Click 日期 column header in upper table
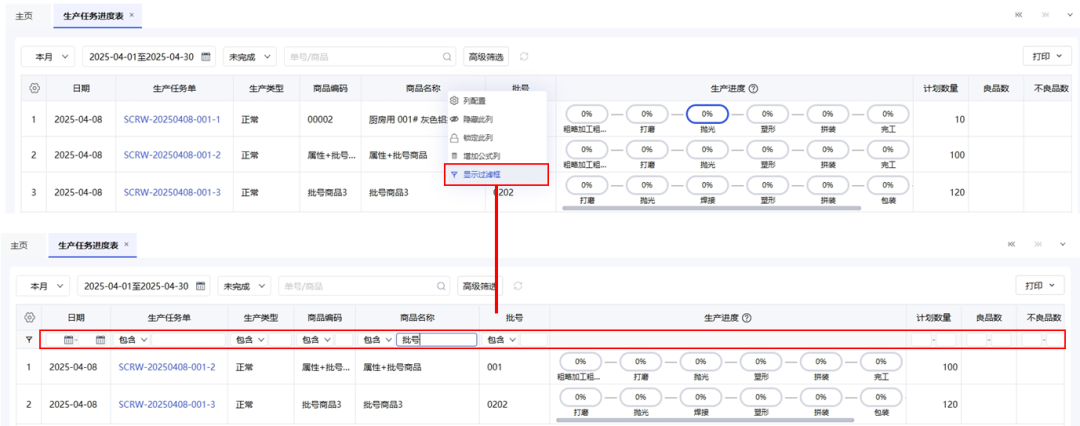Viewport: 1080px width, 426px height. coord(81,88)
